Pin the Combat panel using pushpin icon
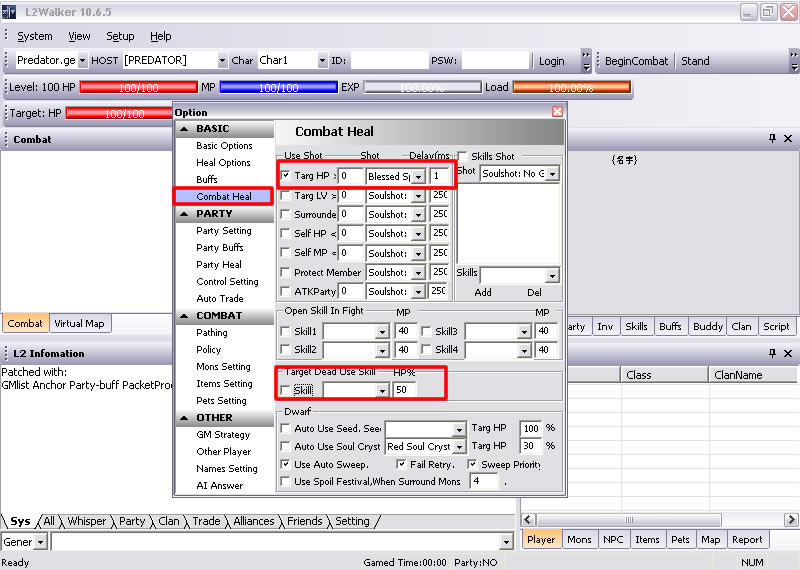The image size is (800, 570). click(772, 139)
